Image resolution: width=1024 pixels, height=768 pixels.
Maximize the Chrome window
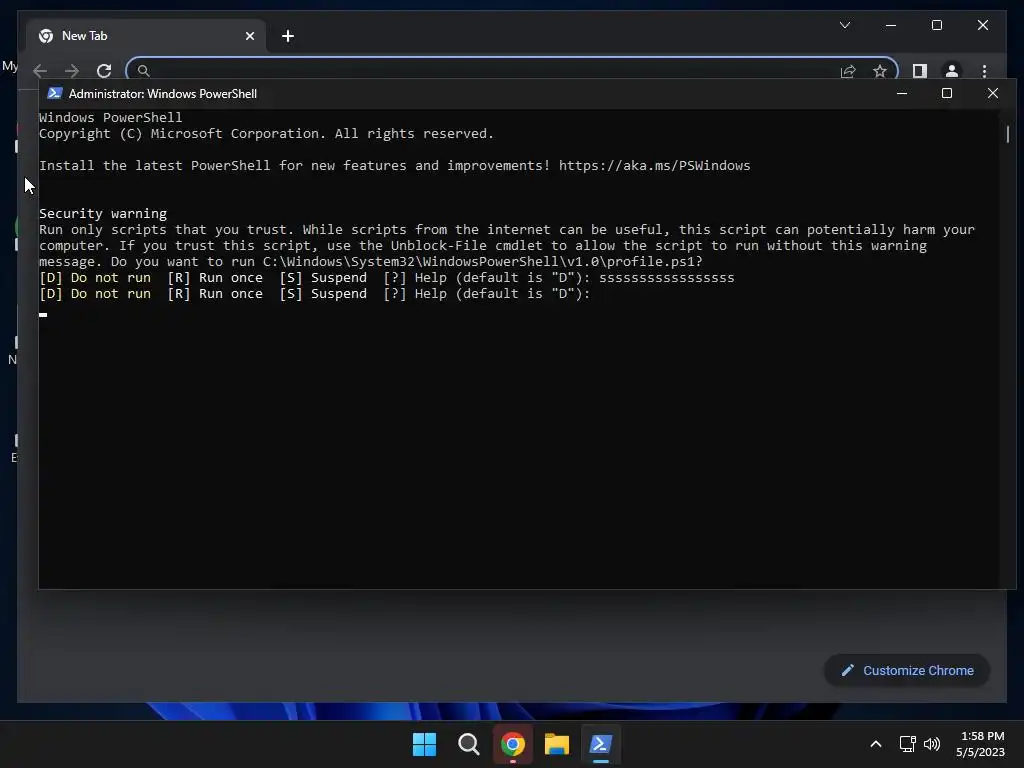coord(936,25)
